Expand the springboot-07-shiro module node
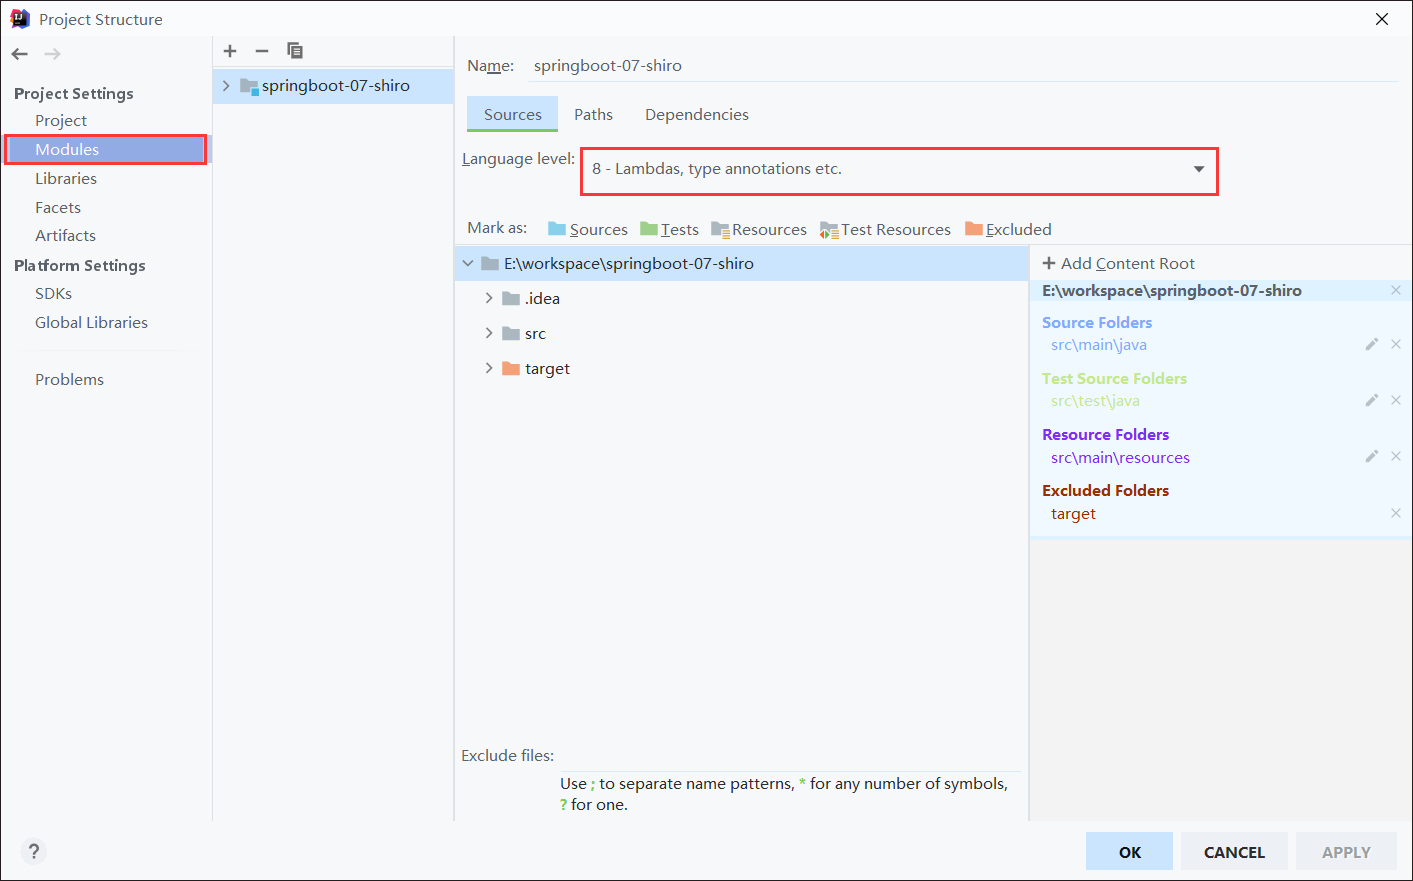Screen dimensions: 1413x881 click(226, 86)
